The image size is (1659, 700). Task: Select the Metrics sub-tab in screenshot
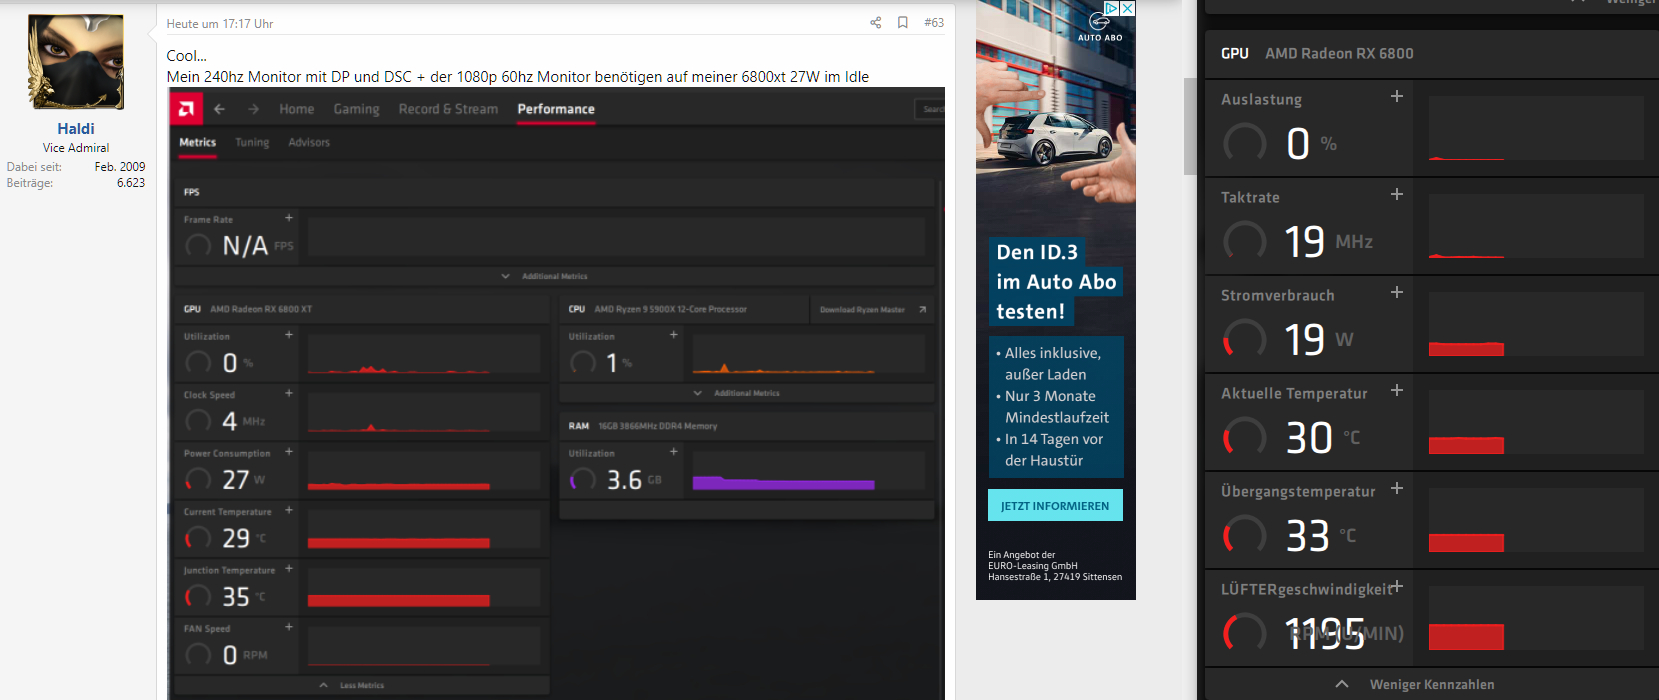197,142
